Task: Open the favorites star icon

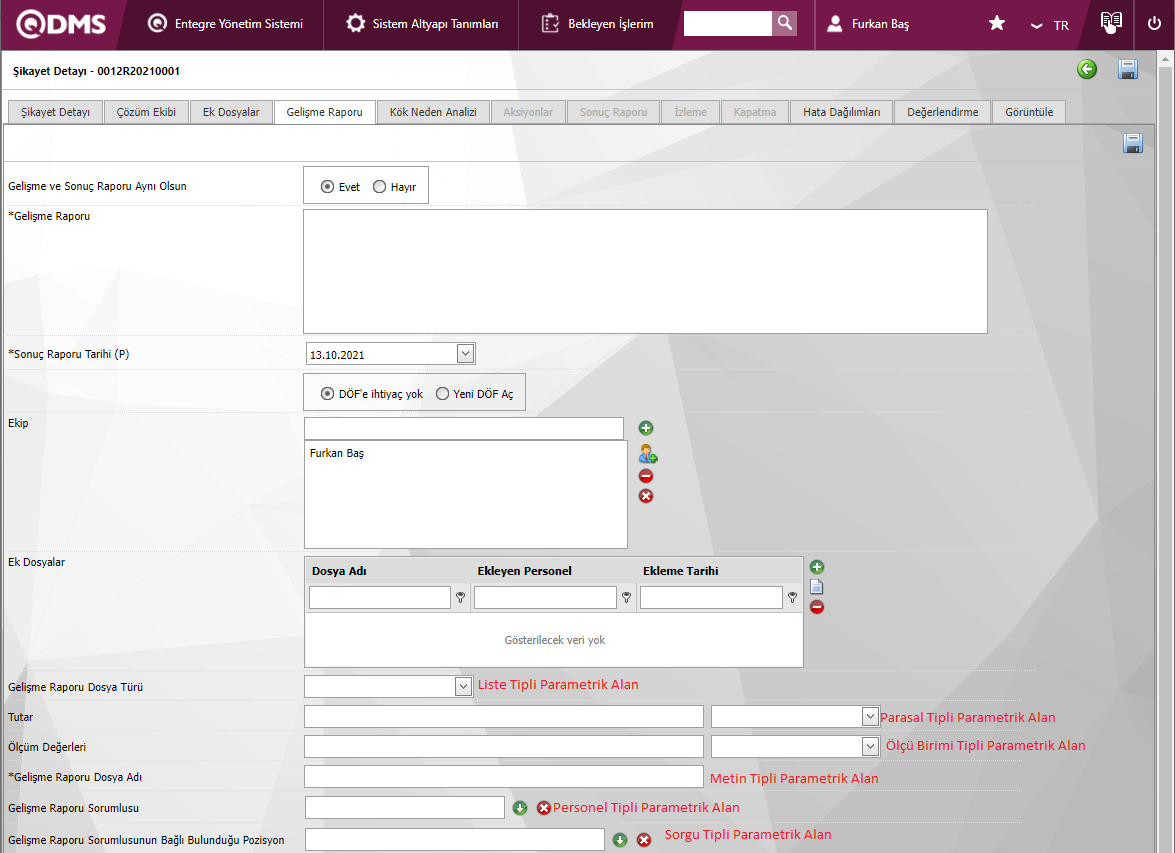Action: (x=997, y=23)
